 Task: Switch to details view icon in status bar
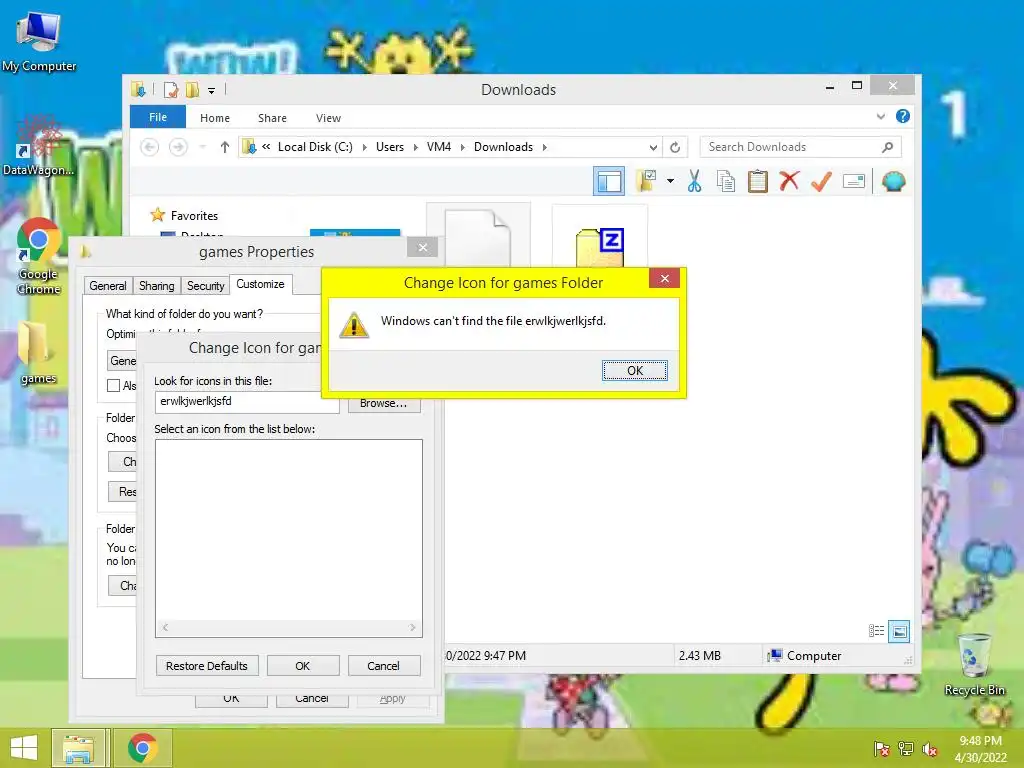876,631
